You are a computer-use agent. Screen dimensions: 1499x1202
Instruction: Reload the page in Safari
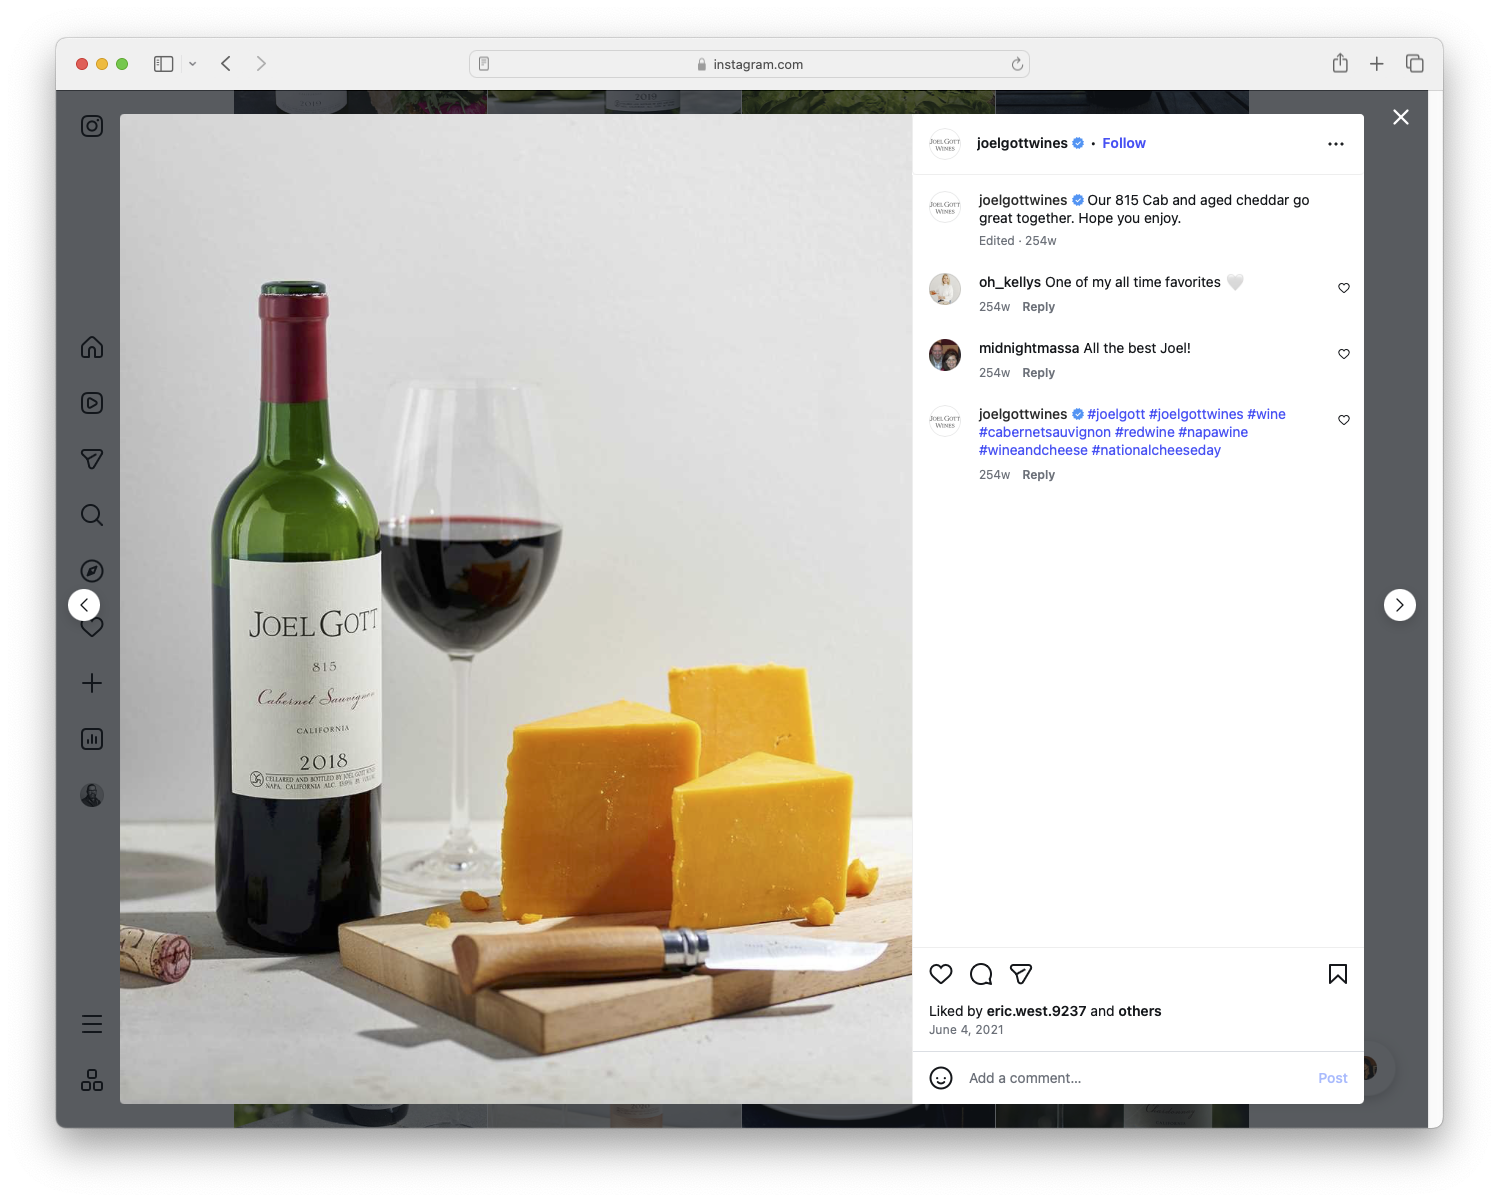1017,64
